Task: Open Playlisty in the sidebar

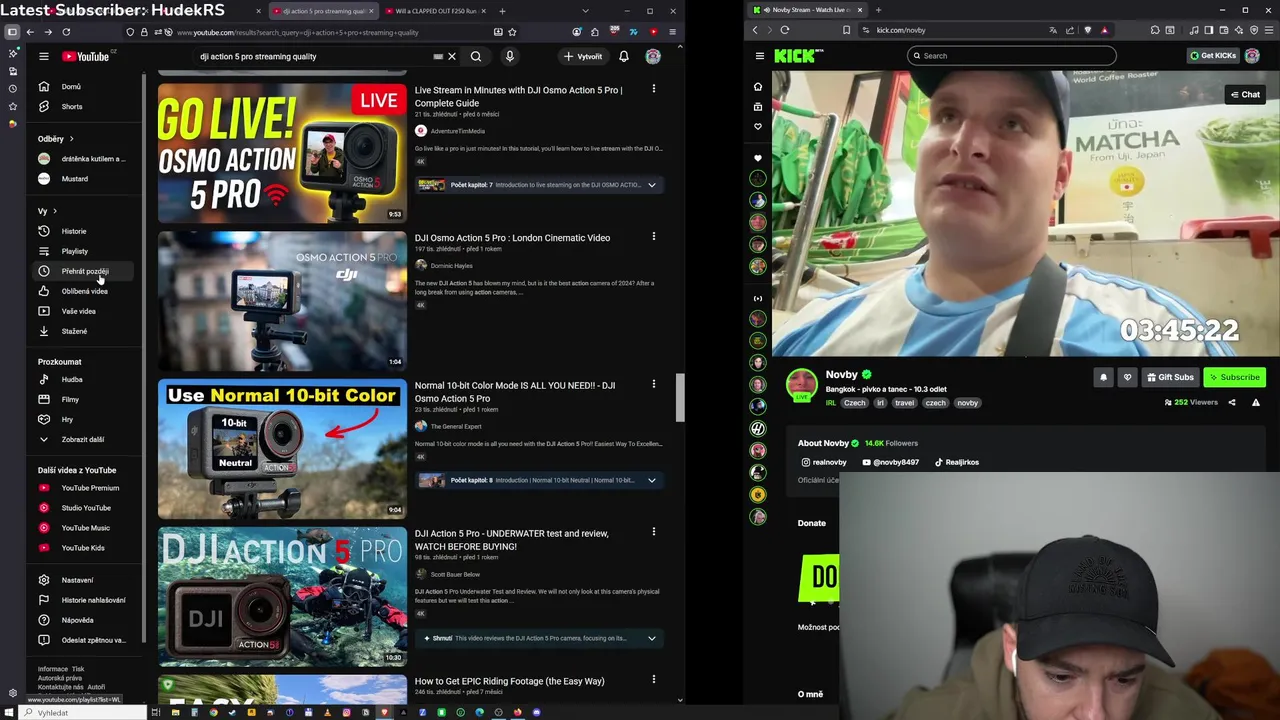Action: [84, 251]
